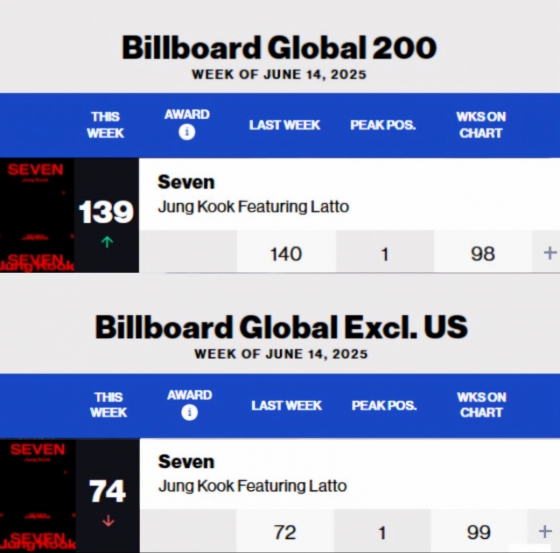Expand the Global Excl. US Seven entry with plus
The height and width of the screenshot is (553, 560).
(545, 531)
